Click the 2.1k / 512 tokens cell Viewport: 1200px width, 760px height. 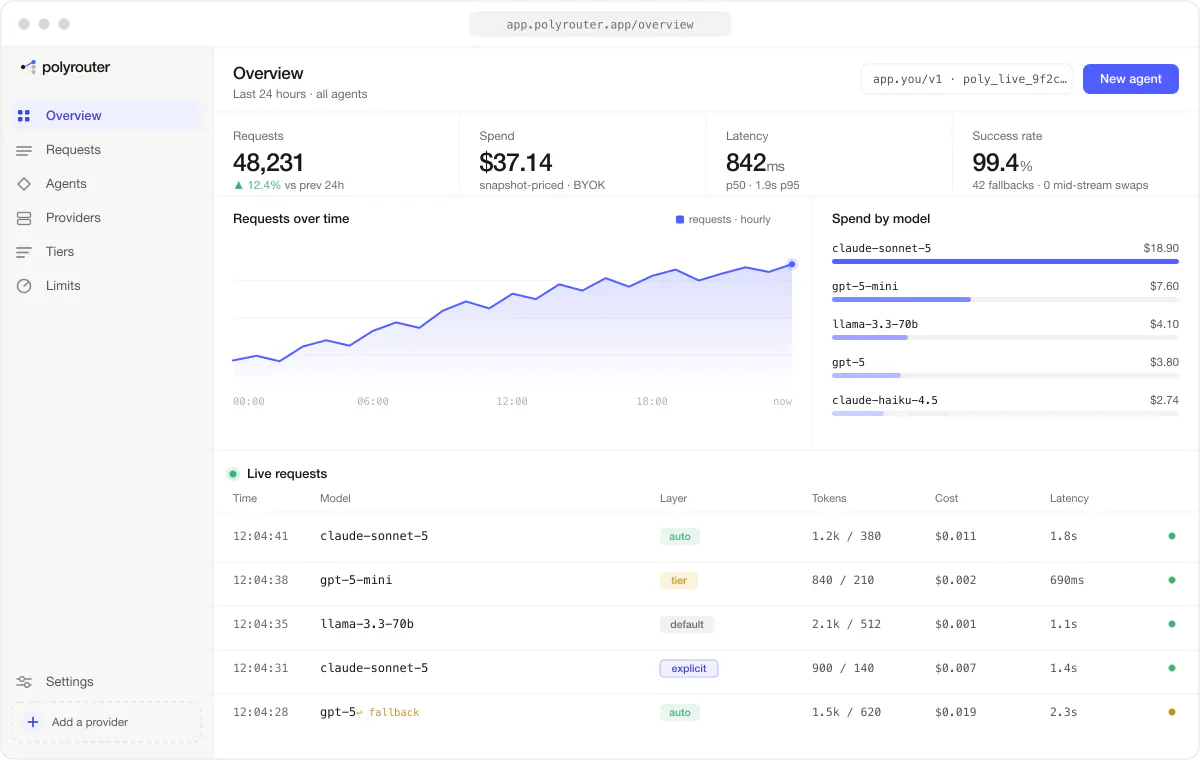click(x=846, y=624)
